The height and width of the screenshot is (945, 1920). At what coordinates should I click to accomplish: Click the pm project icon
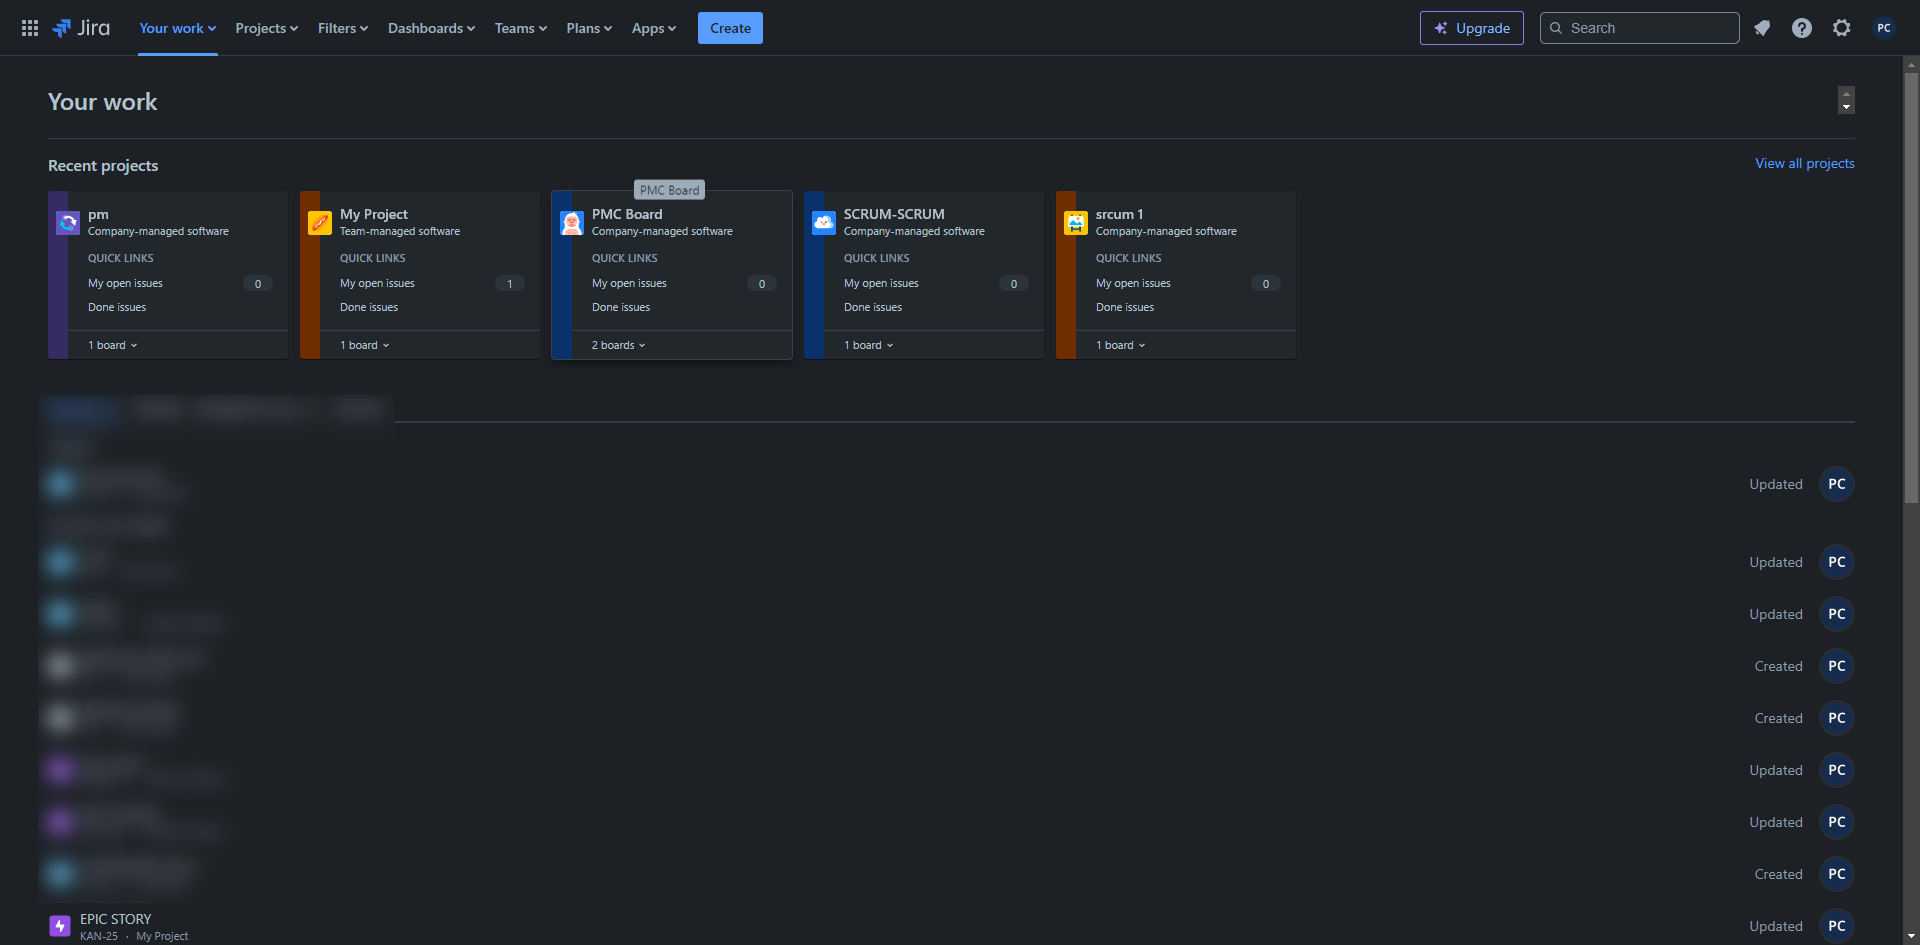pyautogui.click(x=68, y=223)
